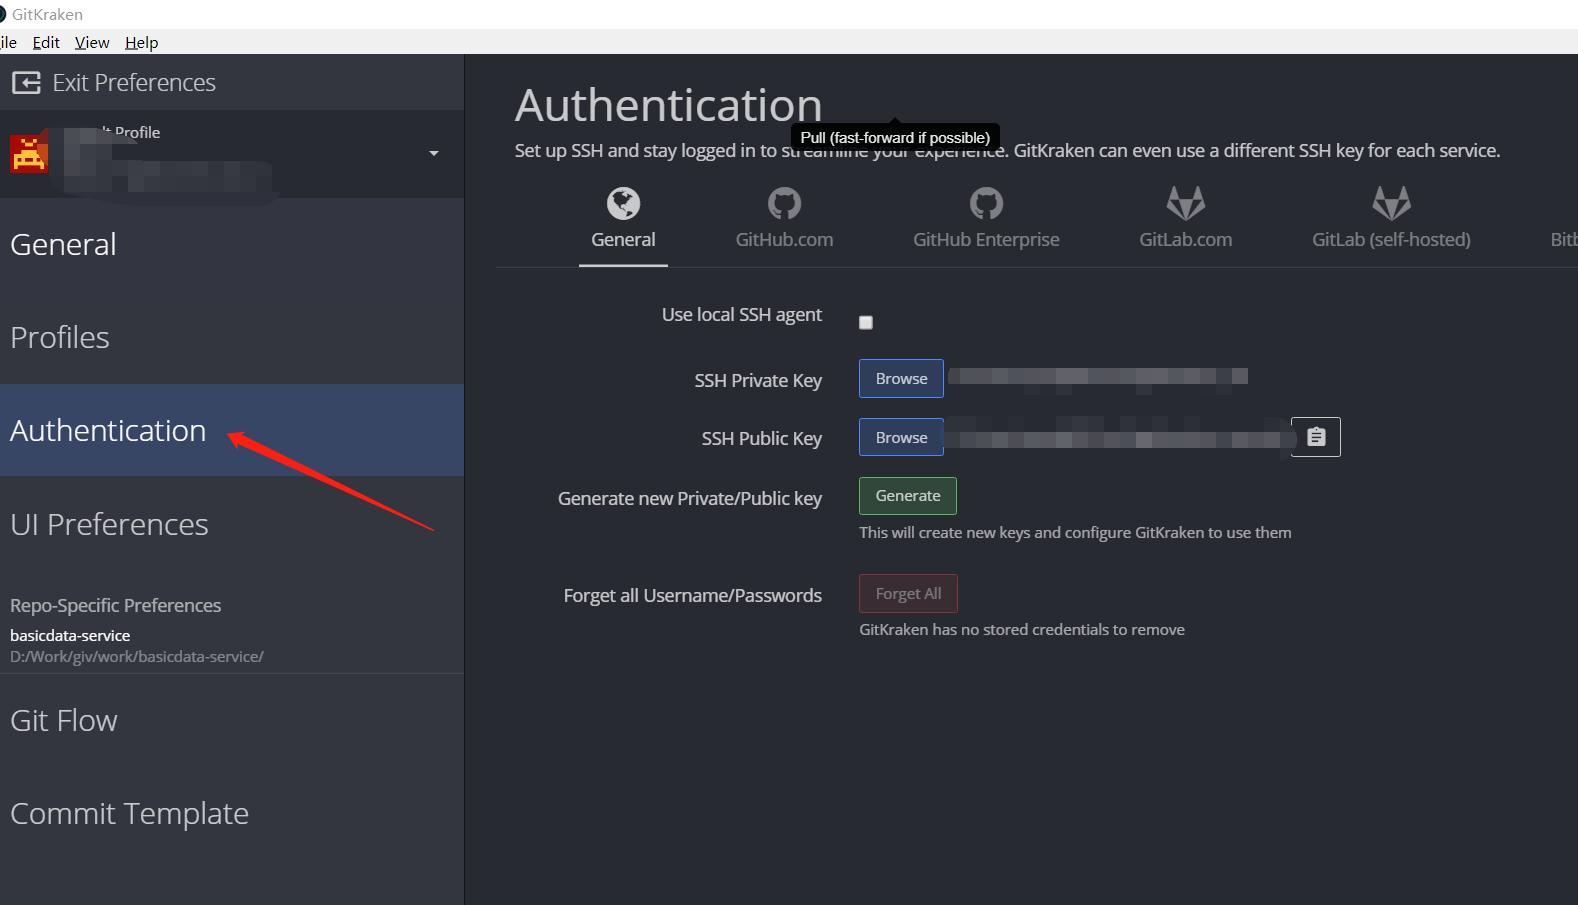Click the GitLab.com fox icon

pyautogui.click(x=1185, y=204)
